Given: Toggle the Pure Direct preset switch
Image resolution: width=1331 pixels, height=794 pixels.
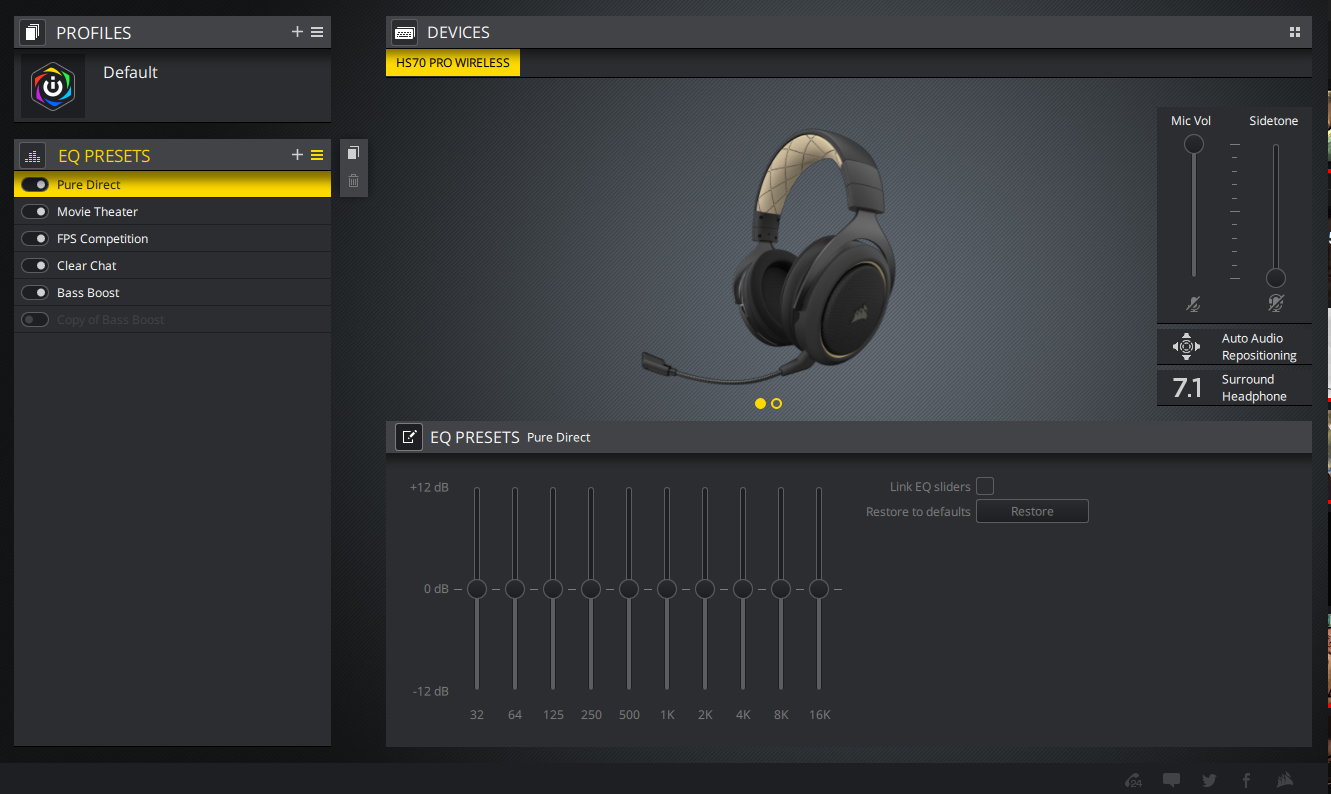Looking at the screenshot, I should coord(35,184).
